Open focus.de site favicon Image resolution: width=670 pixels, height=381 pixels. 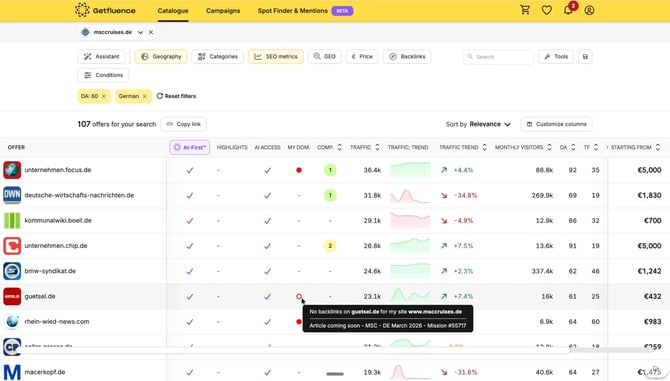click(12, 170)
